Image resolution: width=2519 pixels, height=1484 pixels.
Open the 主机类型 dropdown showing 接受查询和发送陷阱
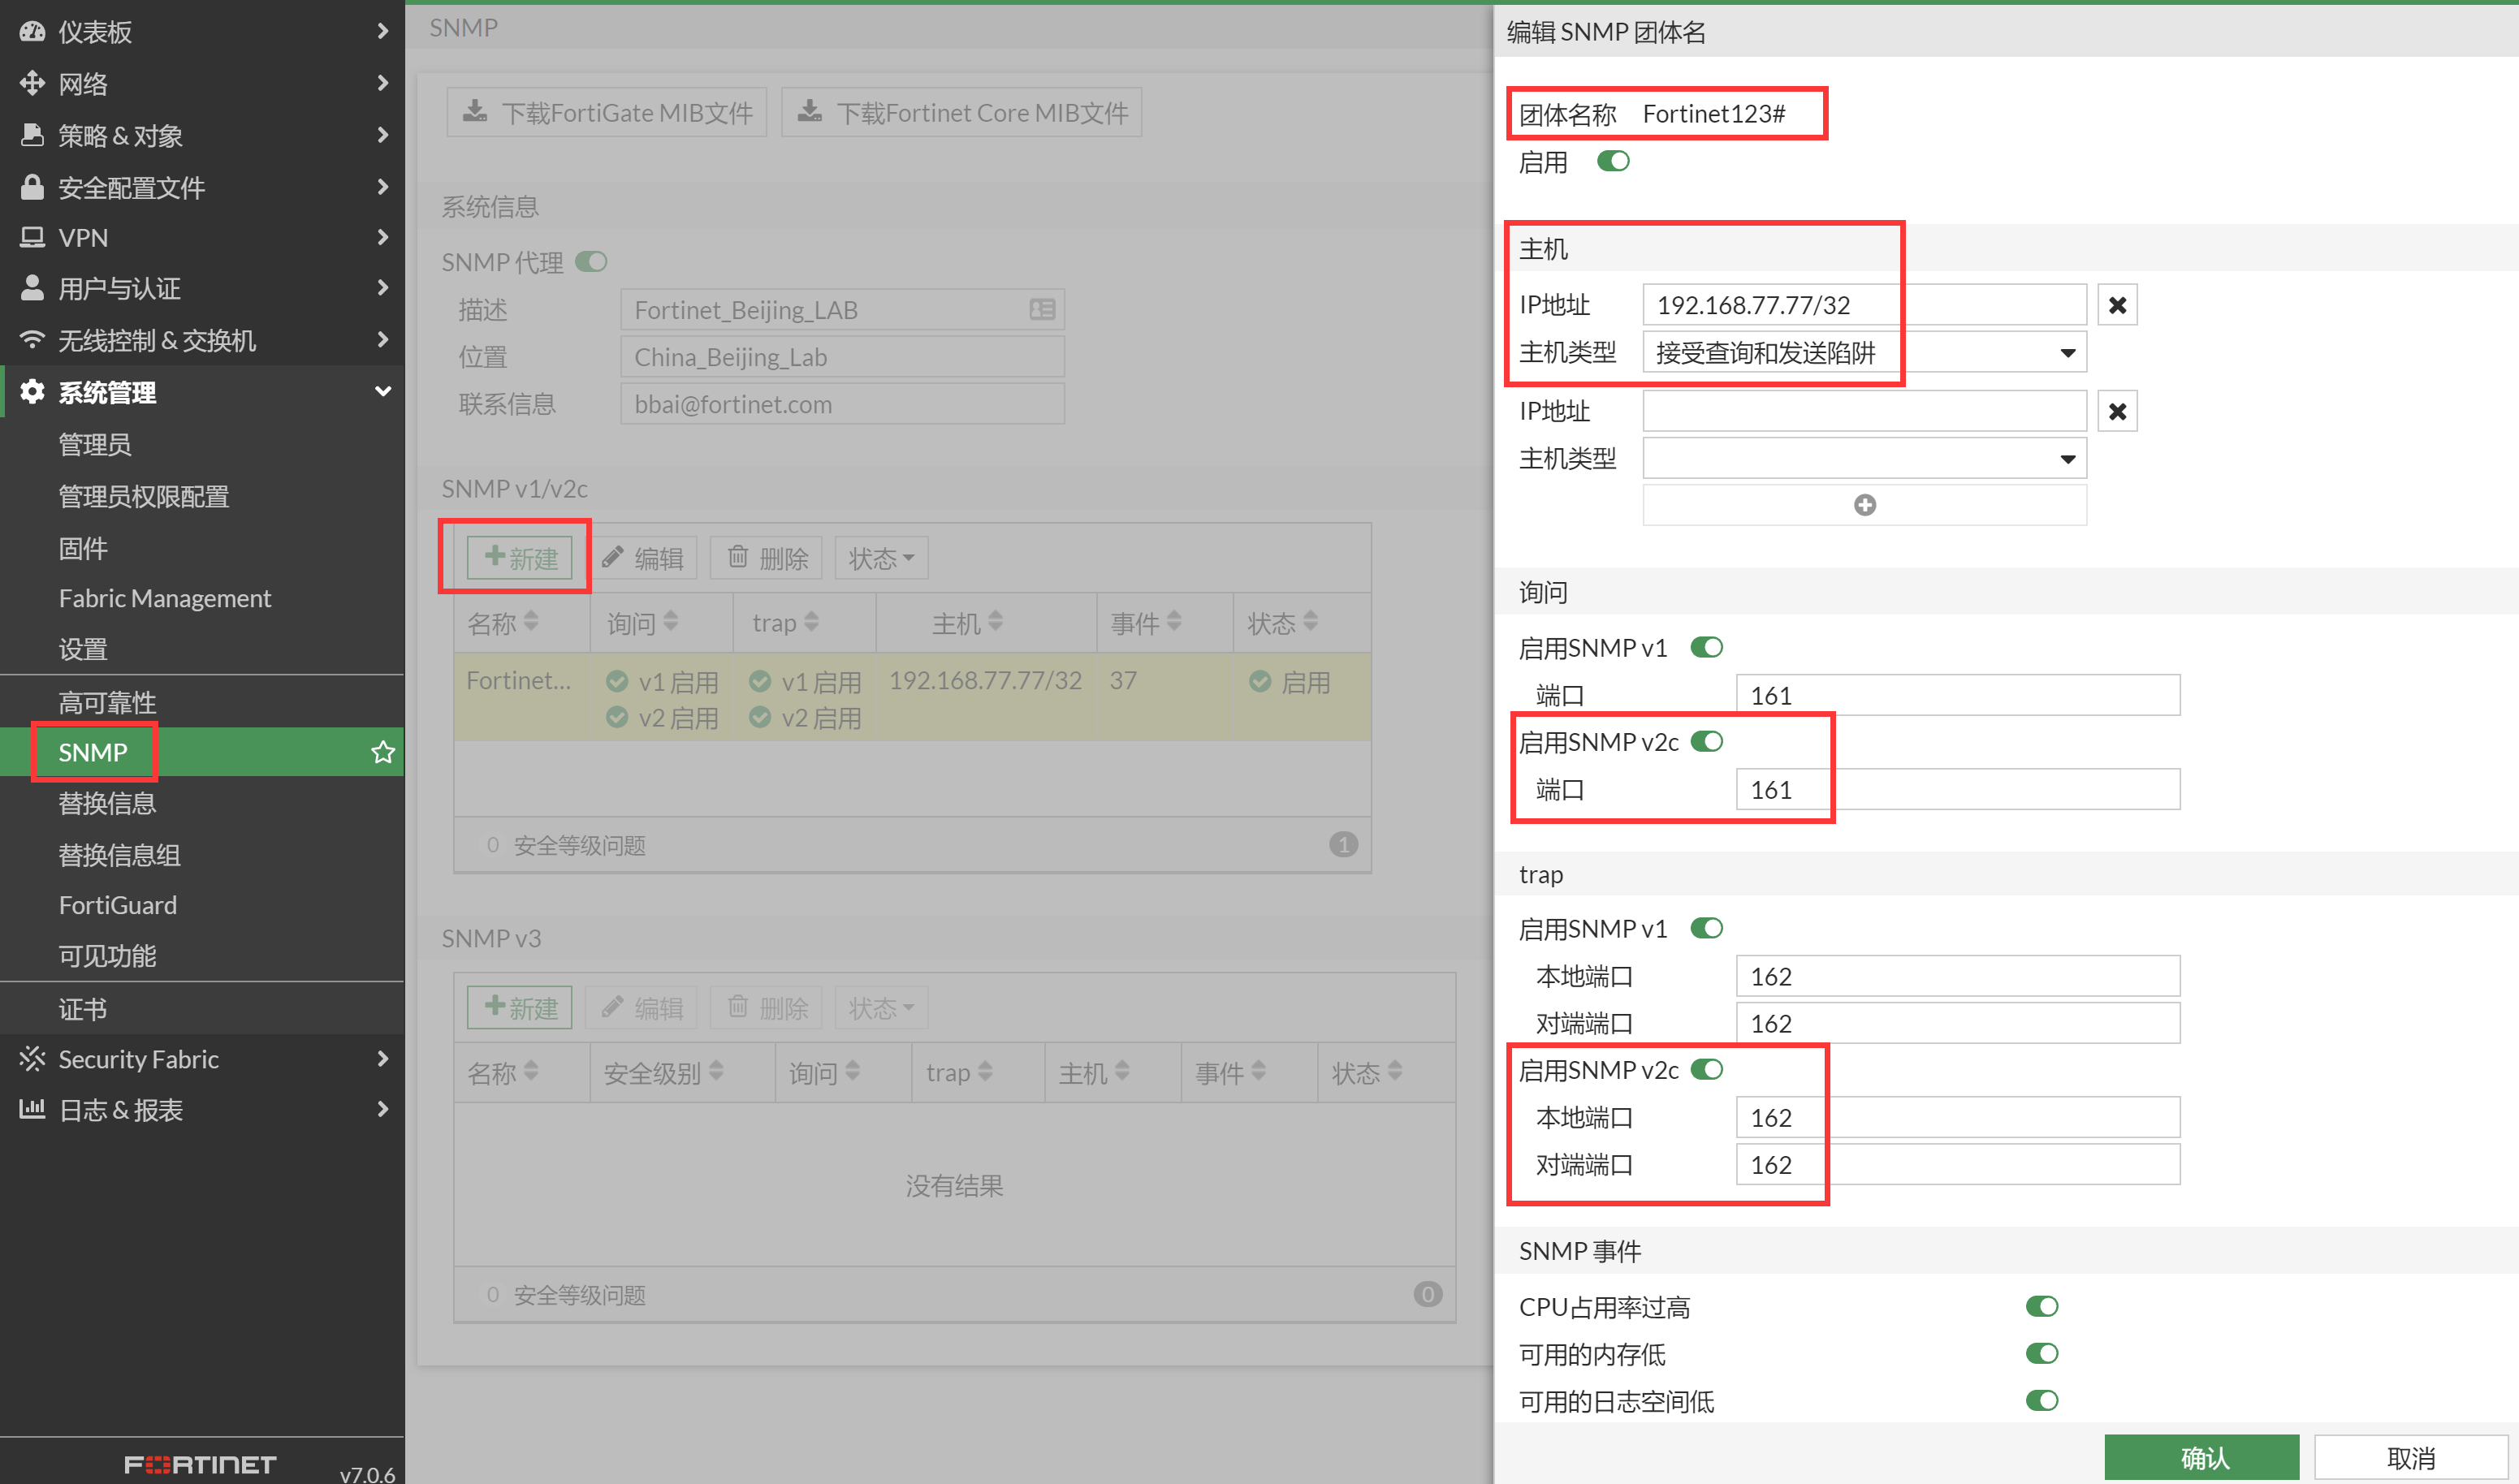point(1863,353)
